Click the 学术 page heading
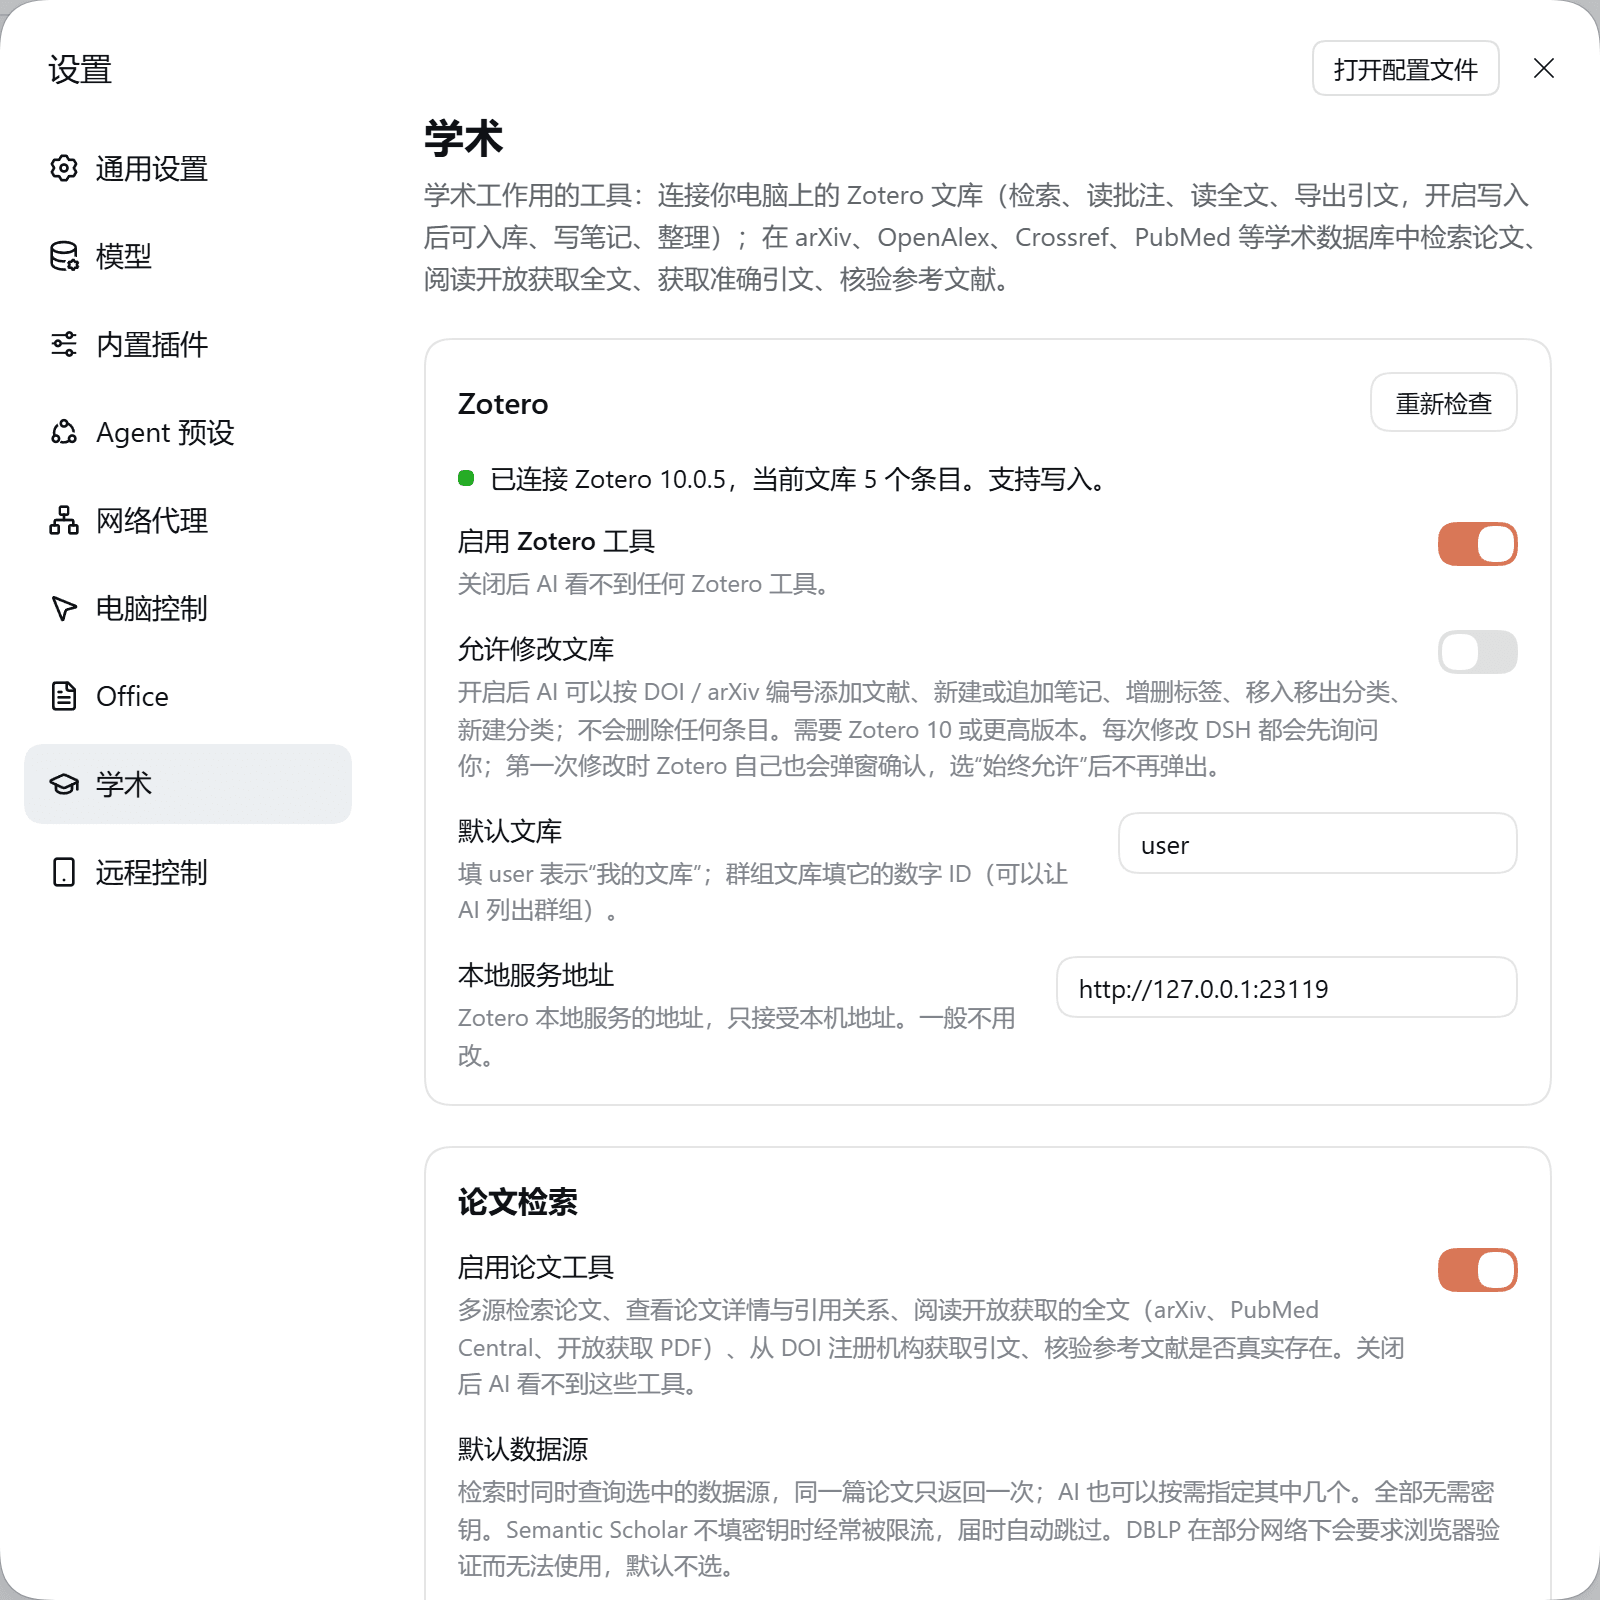The image size is (1600, 1600). [x=463, y=138]
